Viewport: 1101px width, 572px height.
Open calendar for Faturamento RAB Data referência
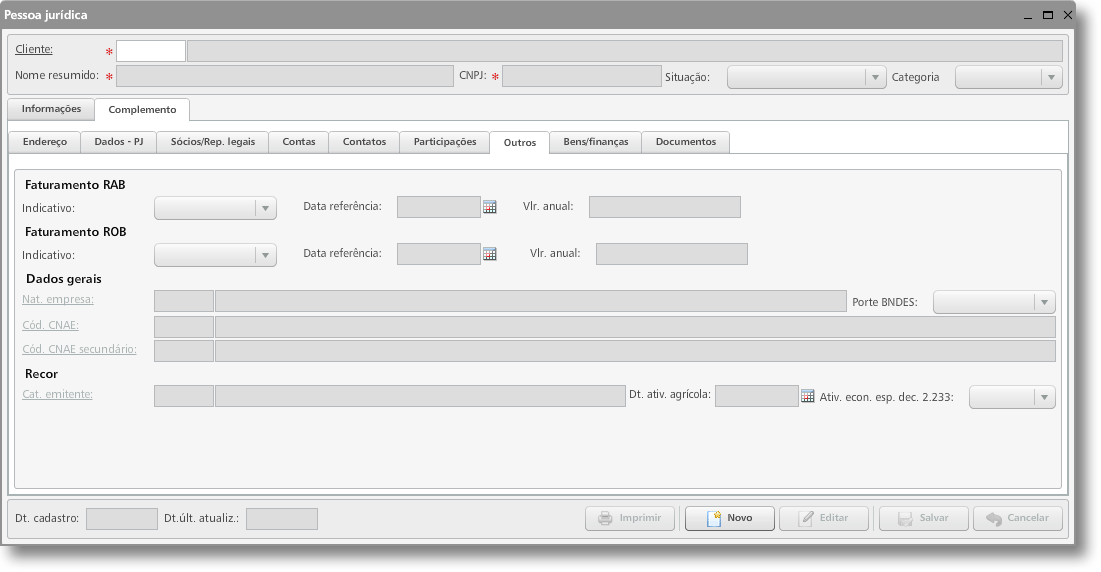489,207
